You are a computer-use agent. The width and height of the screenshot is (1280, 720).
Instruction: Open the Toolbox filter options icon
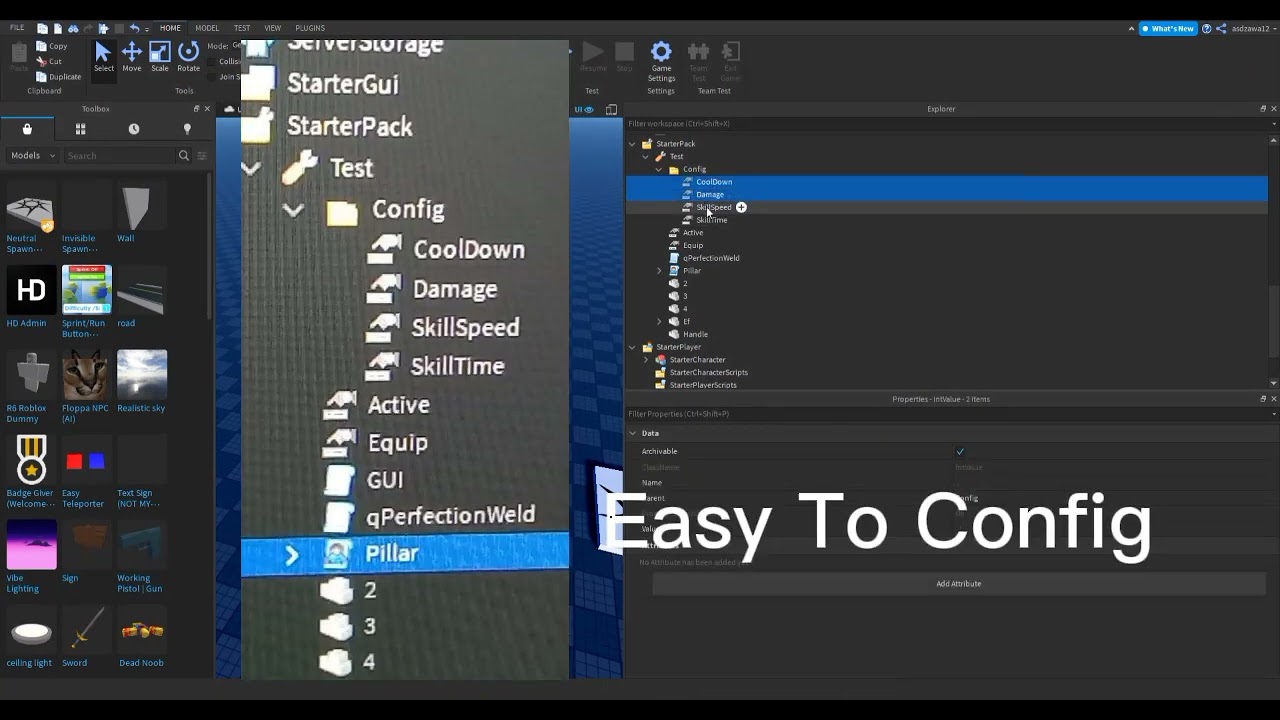coord(201,155)
